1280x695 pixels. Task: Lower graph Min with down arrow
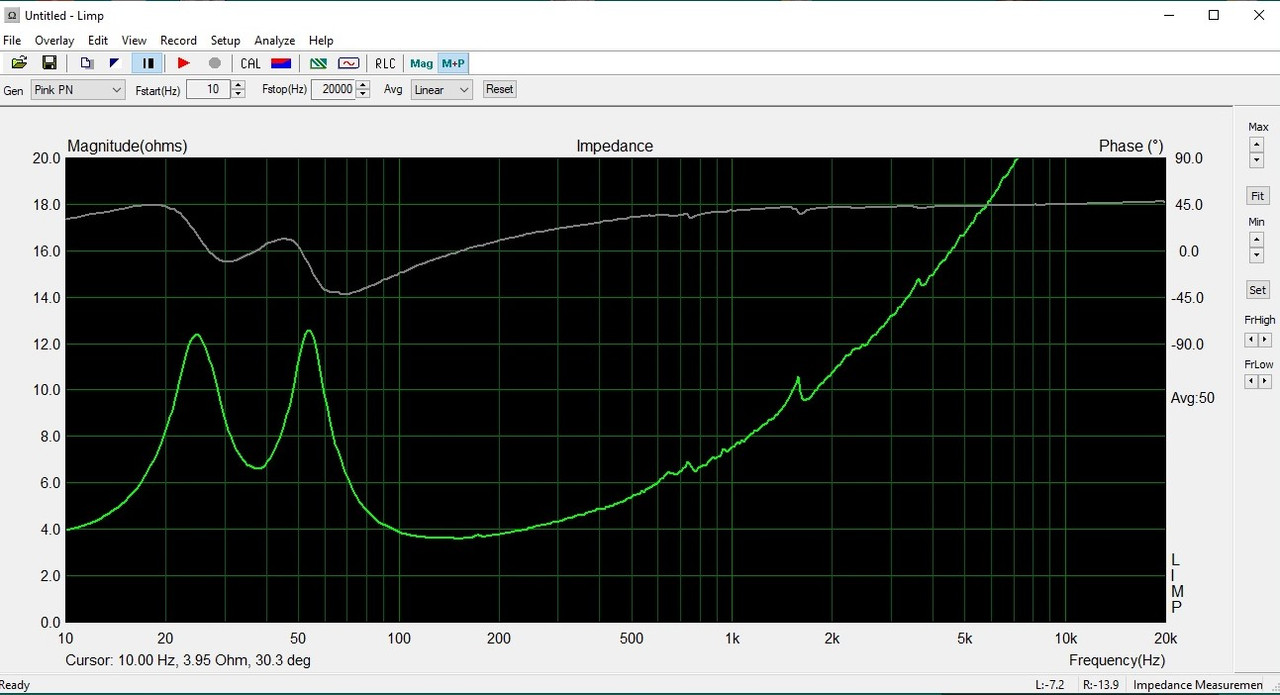[x=1257, y=255]
